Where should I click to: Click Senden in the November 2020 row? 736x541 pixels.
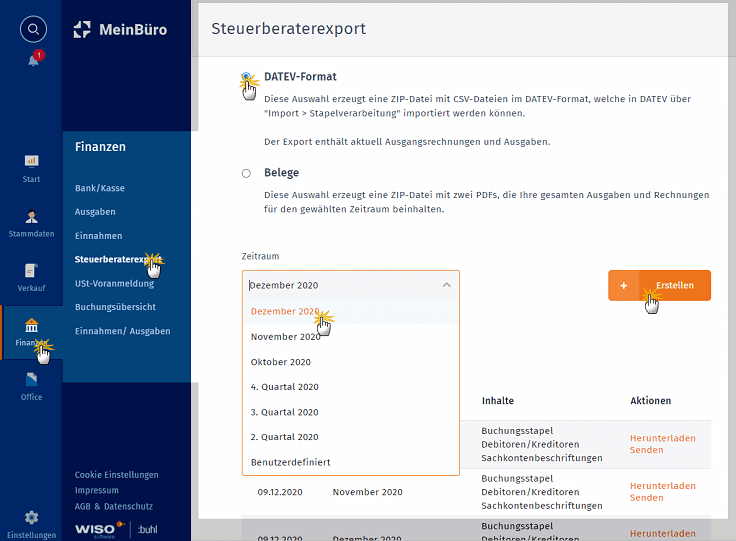point(646,498)
